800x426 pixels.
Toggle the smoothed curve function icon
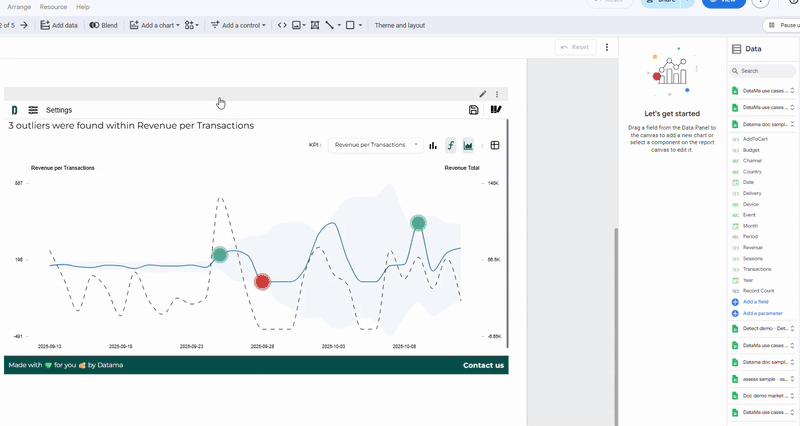click(x=451, y=145)
